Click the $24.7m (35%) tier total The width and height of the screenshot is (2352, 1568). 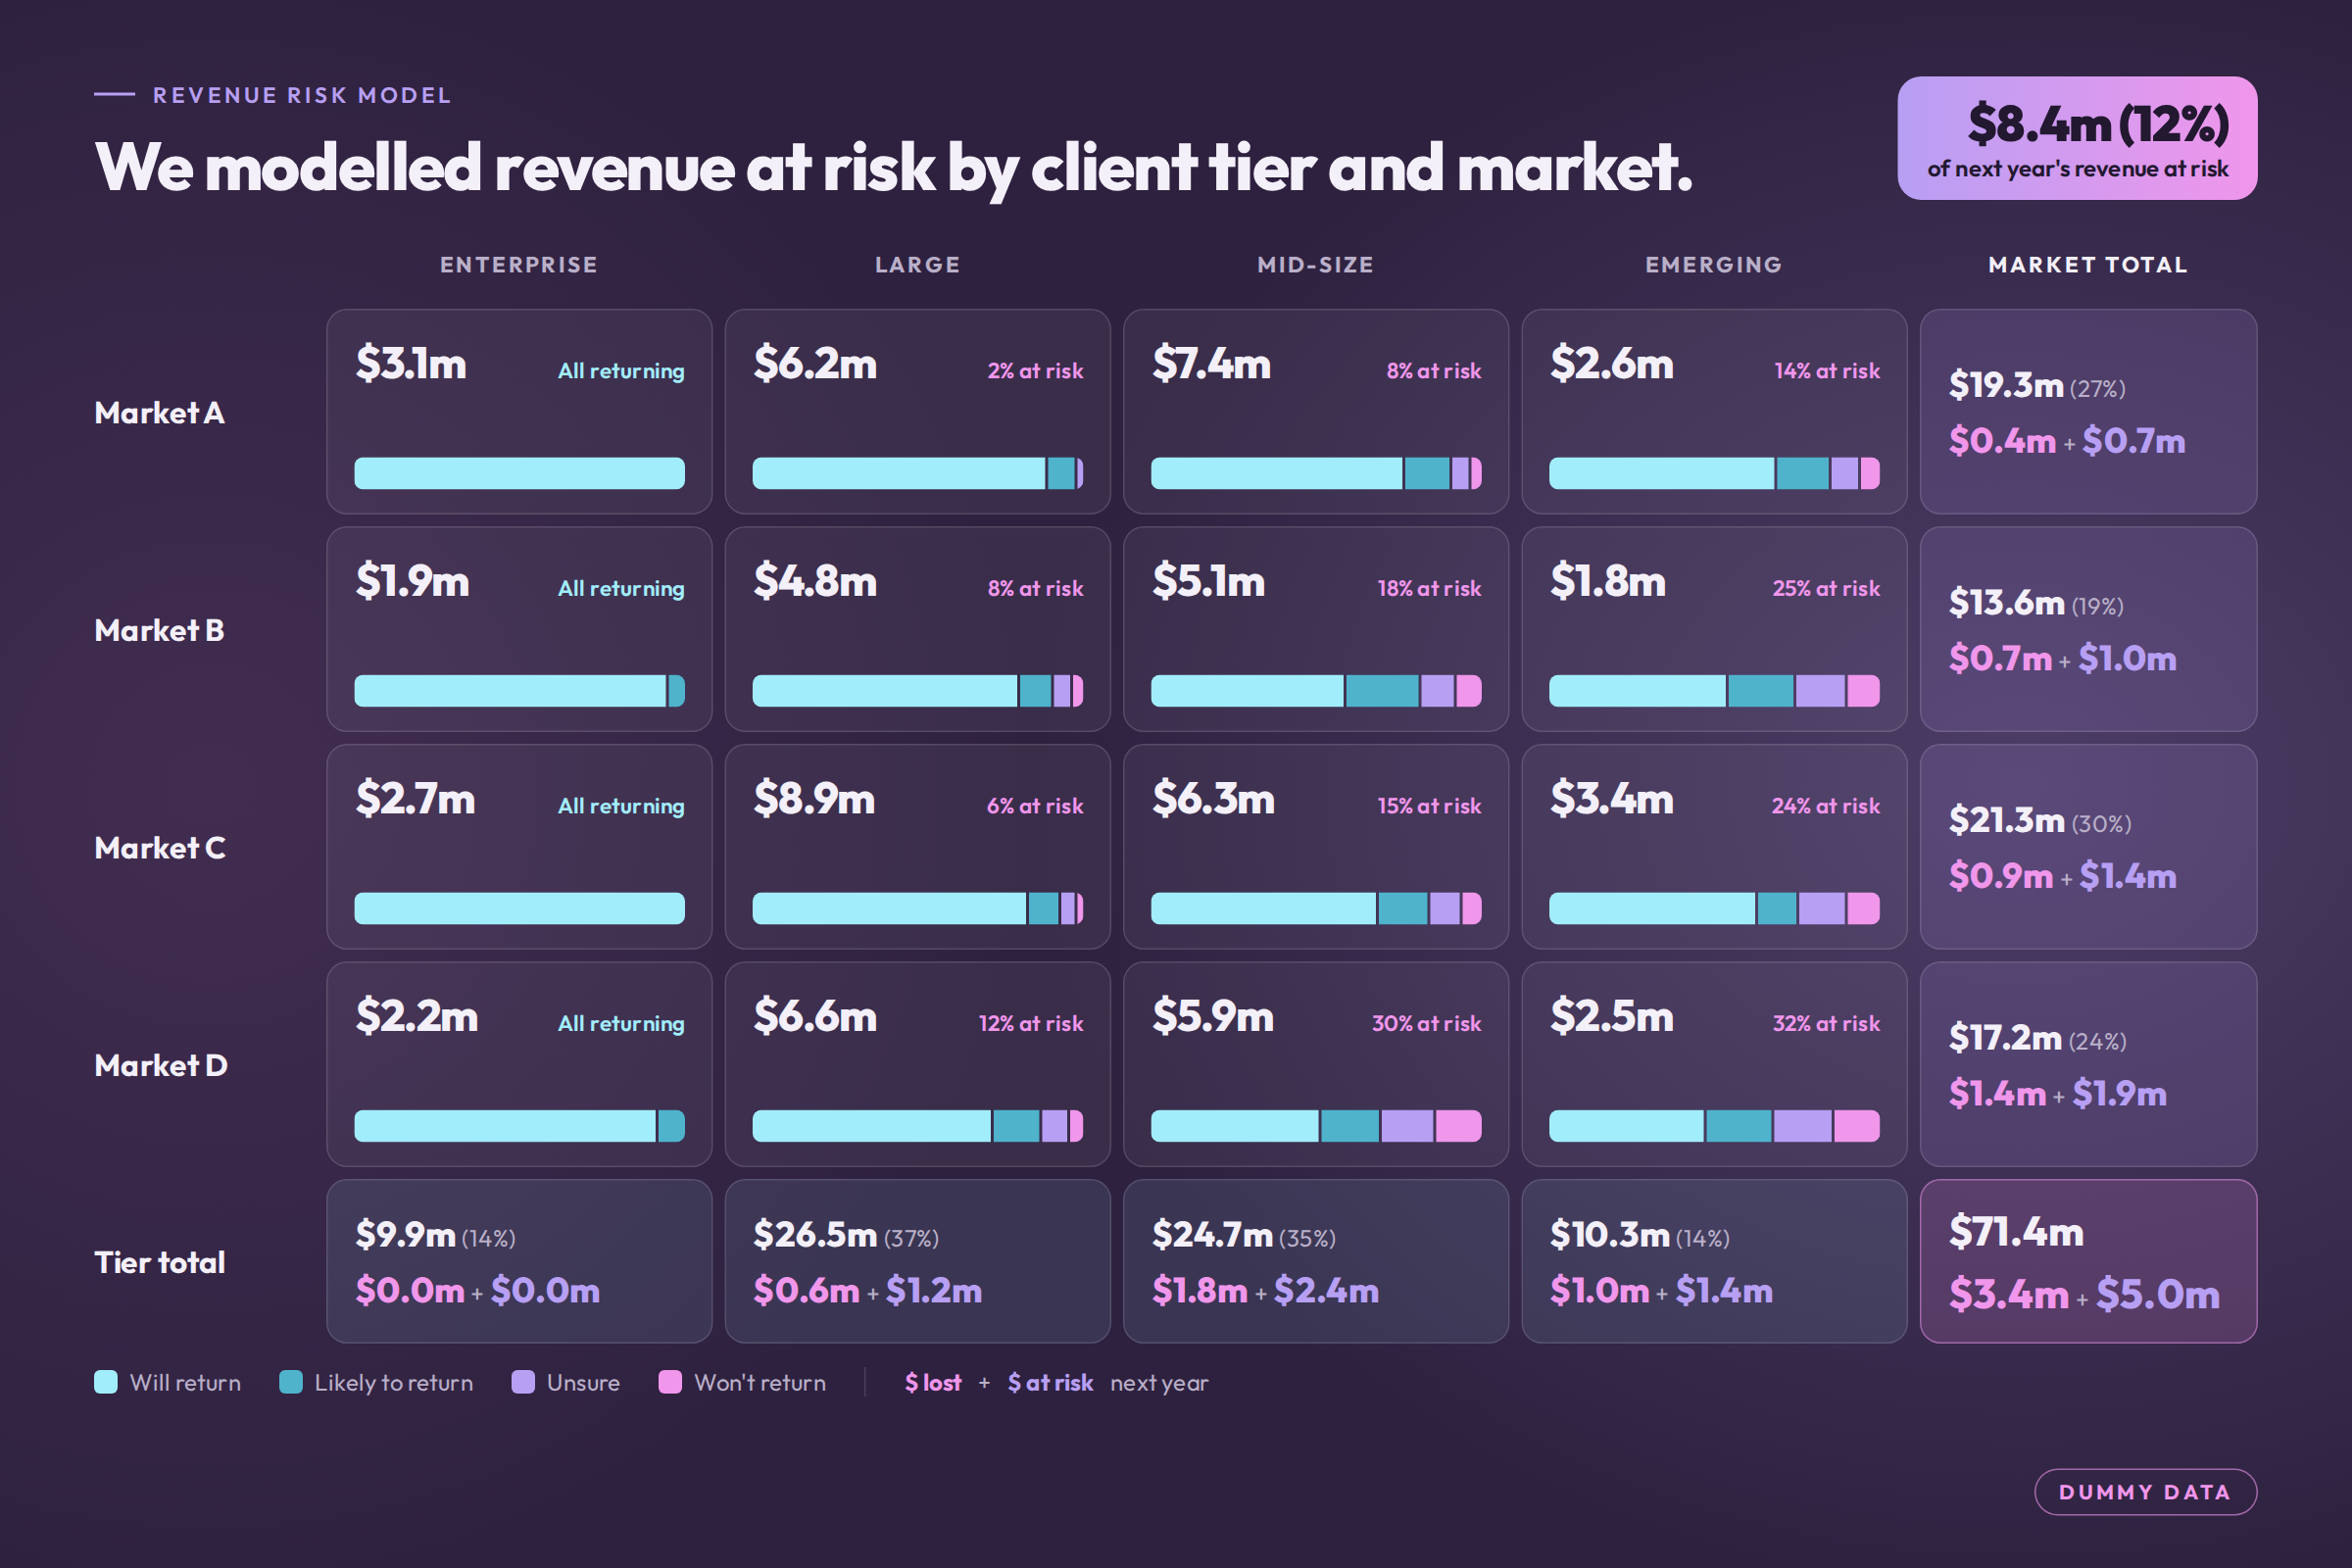click(1243, 1235)
